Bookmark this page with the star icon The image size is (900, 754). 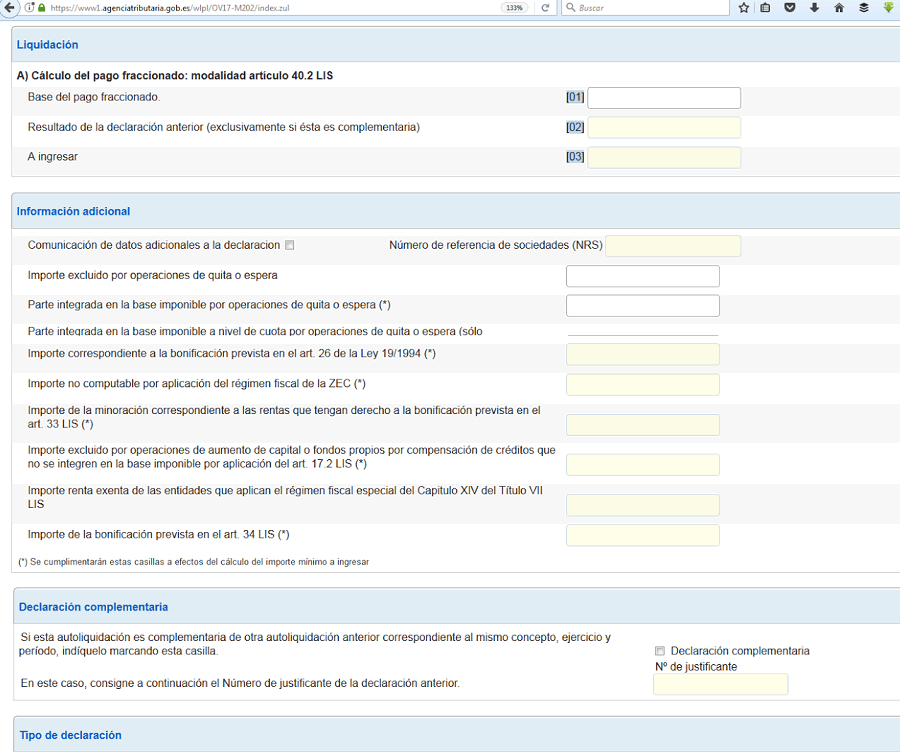point(744,7)
